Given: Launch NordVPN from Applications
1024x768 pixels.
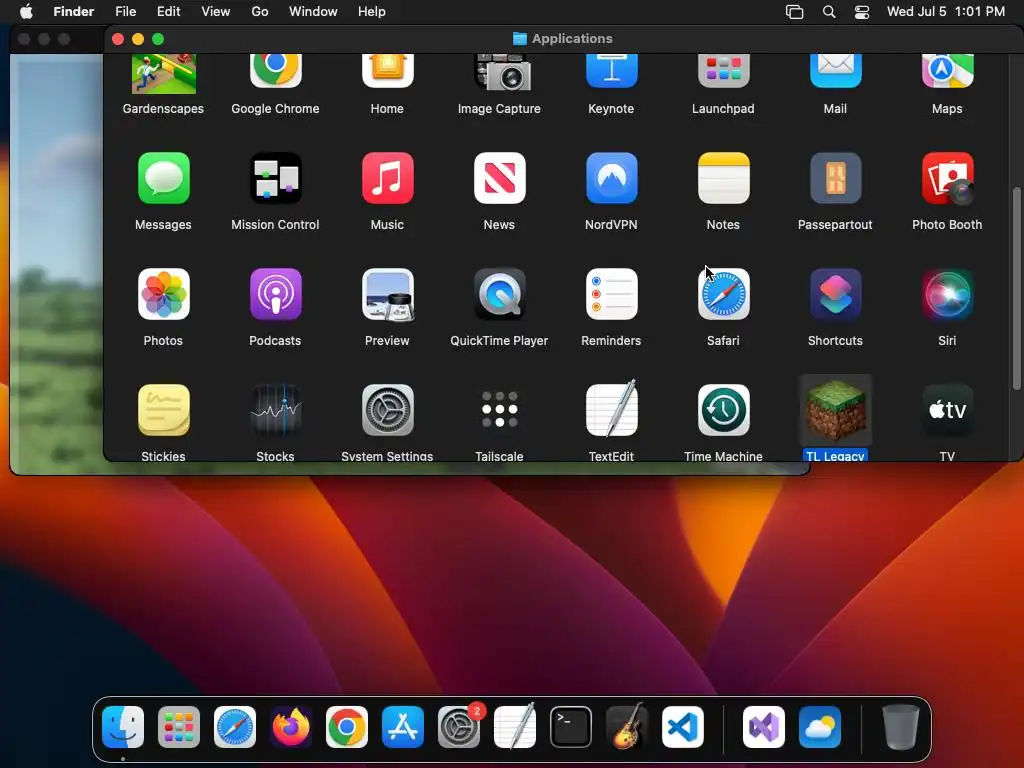Looking at the screenshot, I should [611, 178].
